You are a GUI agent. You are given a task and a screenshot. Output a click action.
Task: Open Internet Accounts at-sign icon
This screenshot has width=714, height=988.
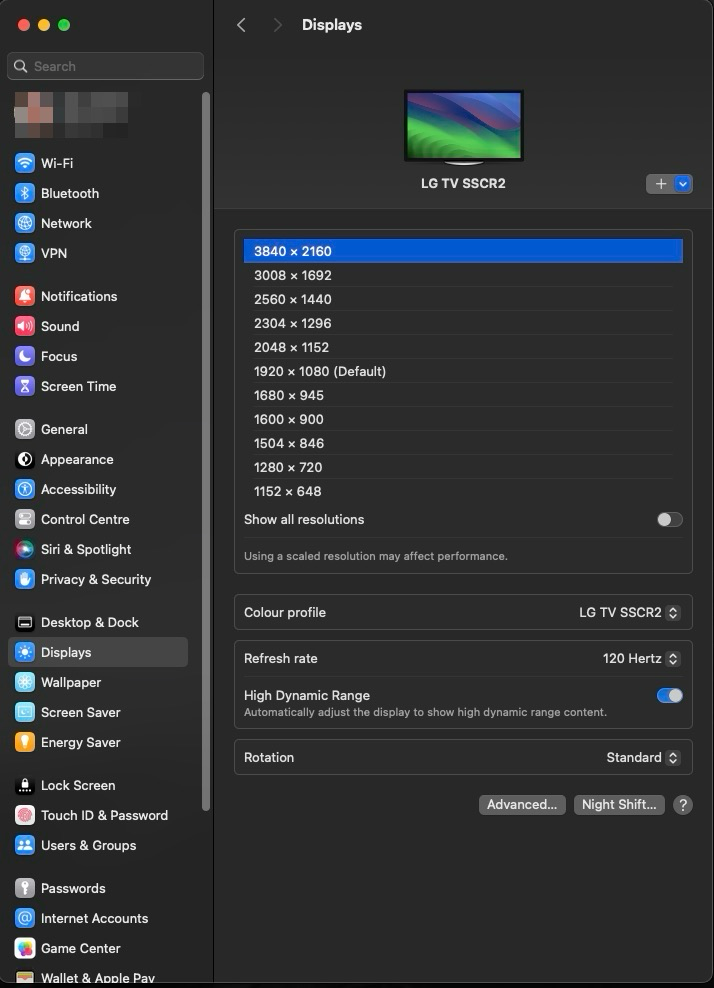click(25, 919)
